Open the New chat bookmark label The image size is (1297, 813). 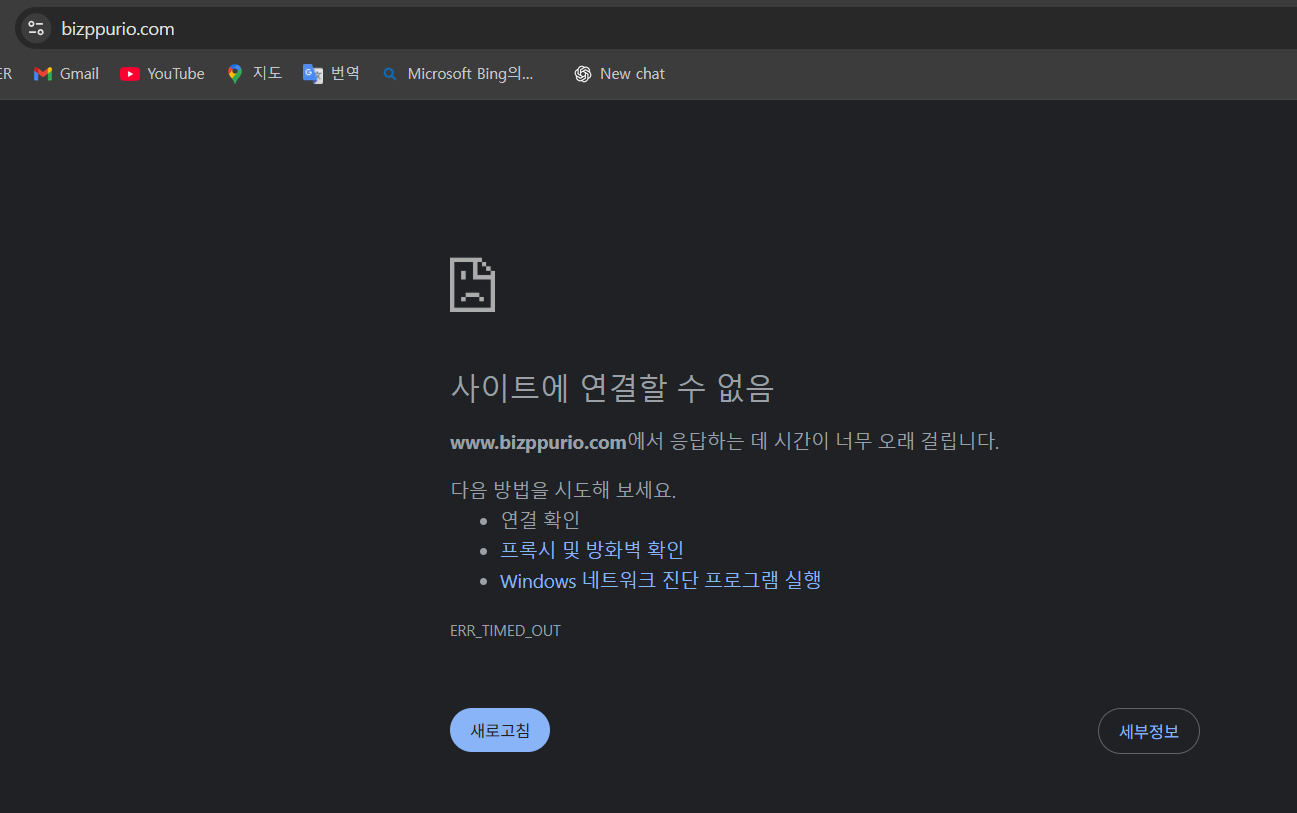[x=632, y=74]
